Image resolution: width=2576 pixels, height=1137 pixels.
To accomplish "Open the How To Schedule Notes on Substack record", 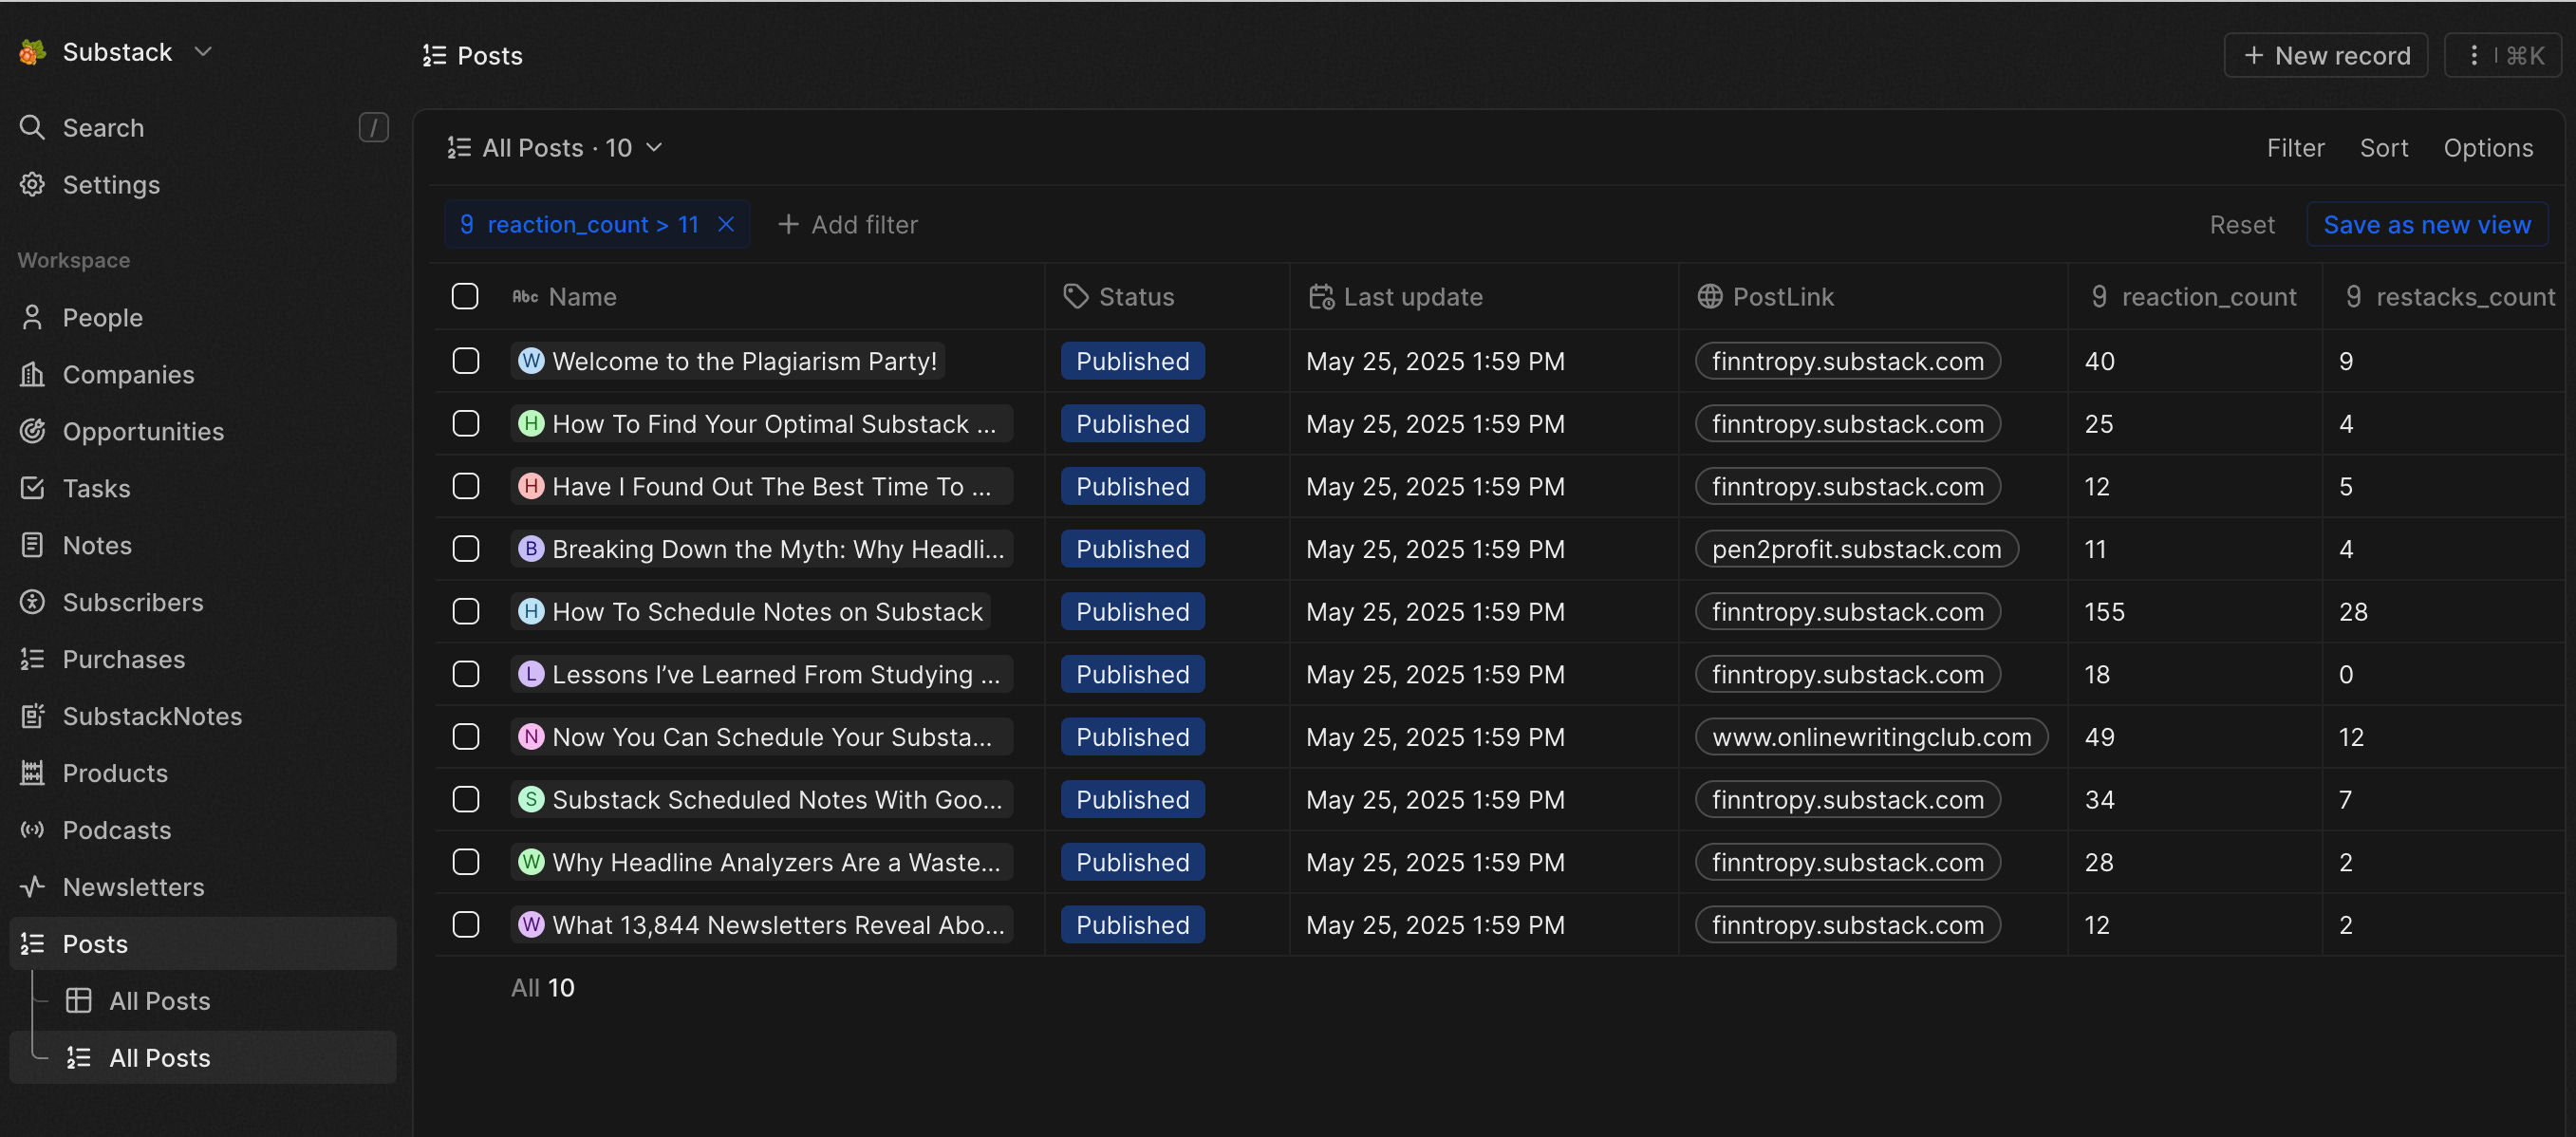I will 751,612.
